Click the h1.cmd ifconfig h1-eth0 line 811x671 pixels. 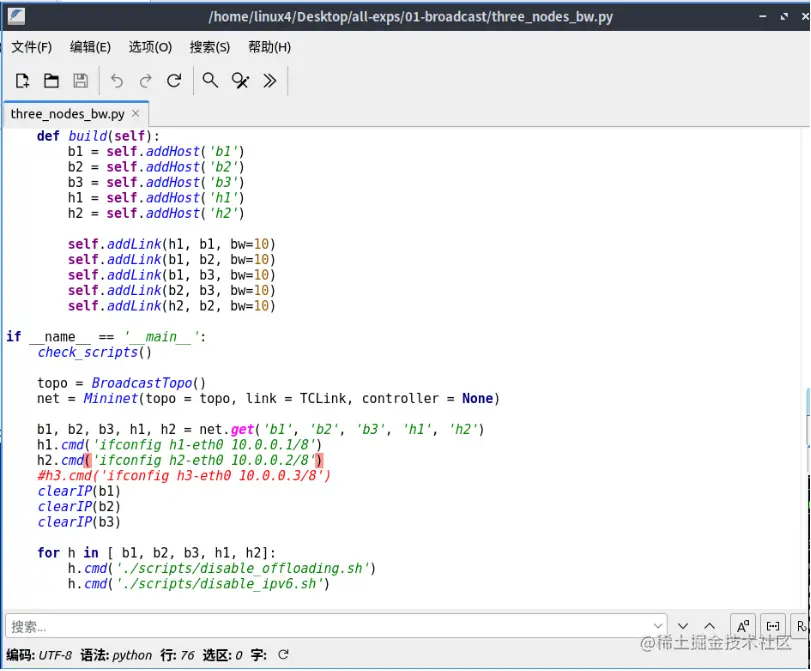tap(179, 445)
